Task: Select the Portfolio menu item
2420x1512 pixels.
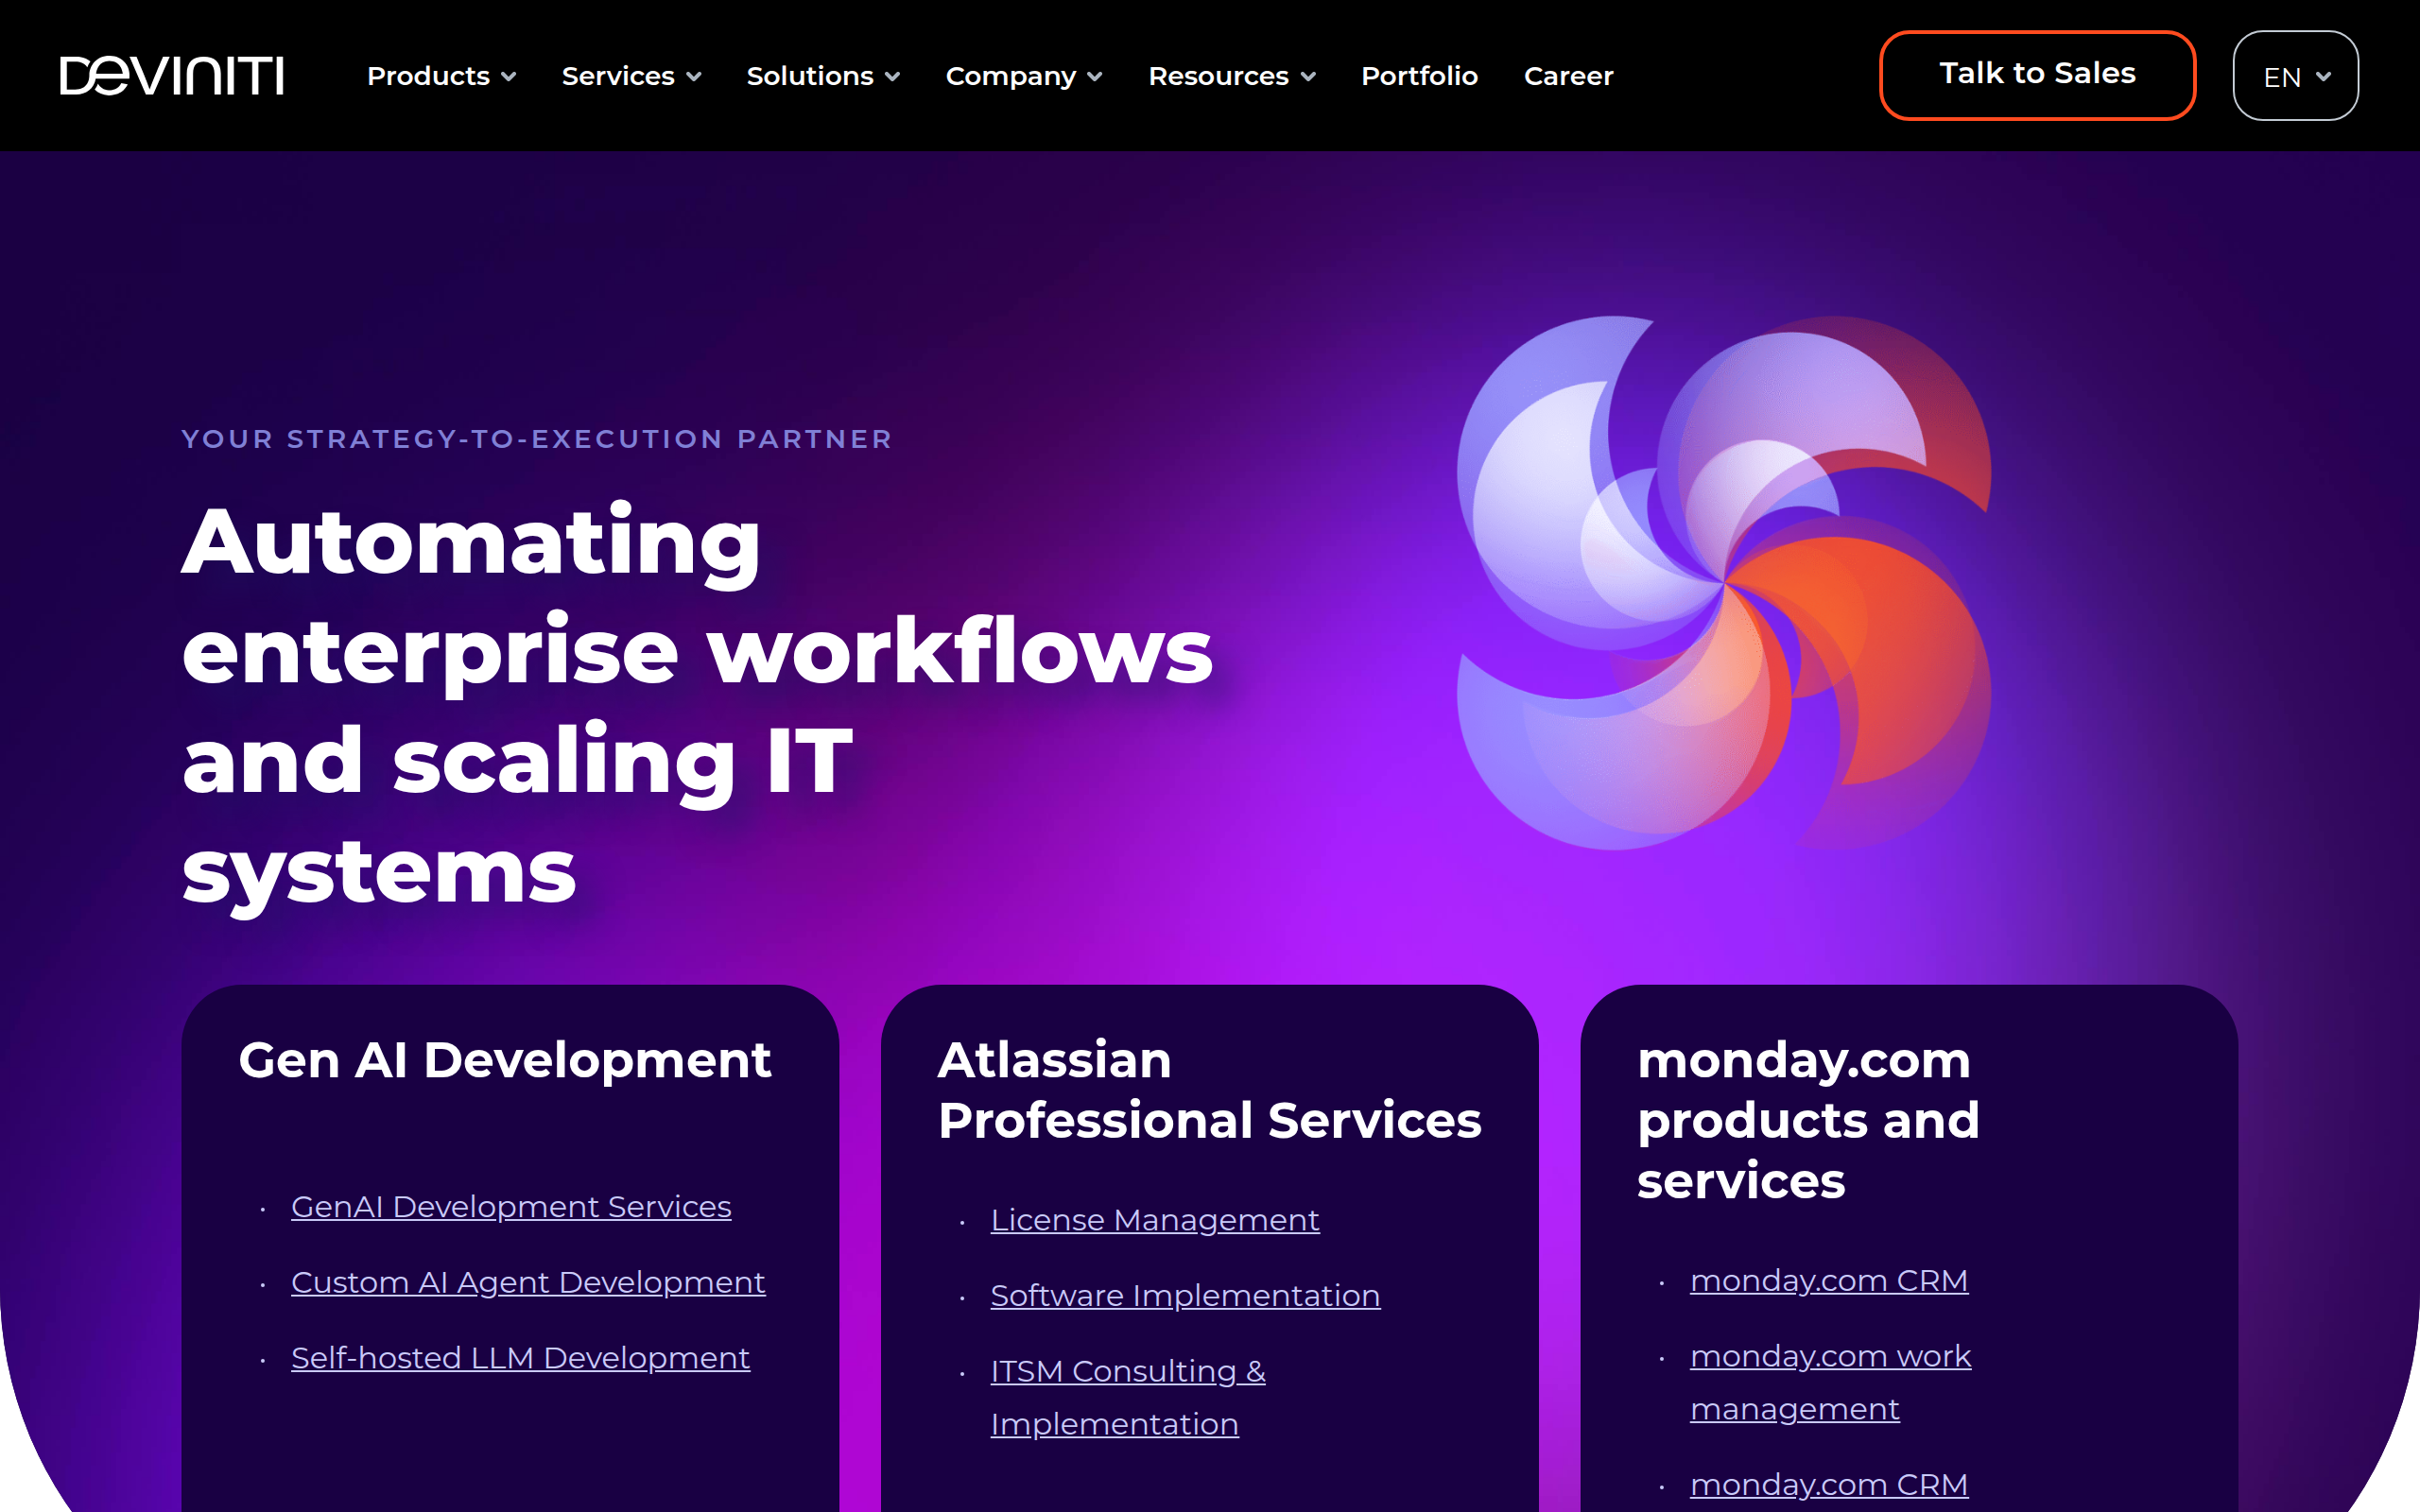Action: click(x=1419, y=75)
